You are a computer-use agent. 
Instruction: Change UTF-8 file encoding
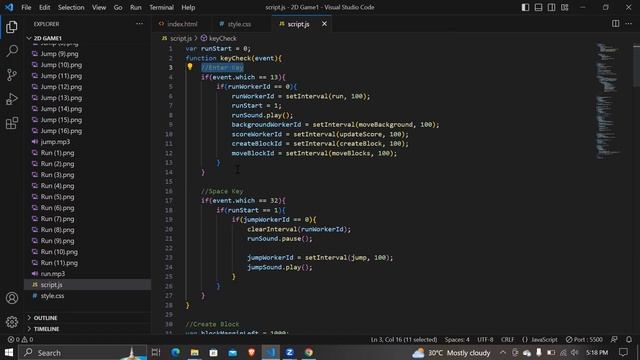click(485, 340)
